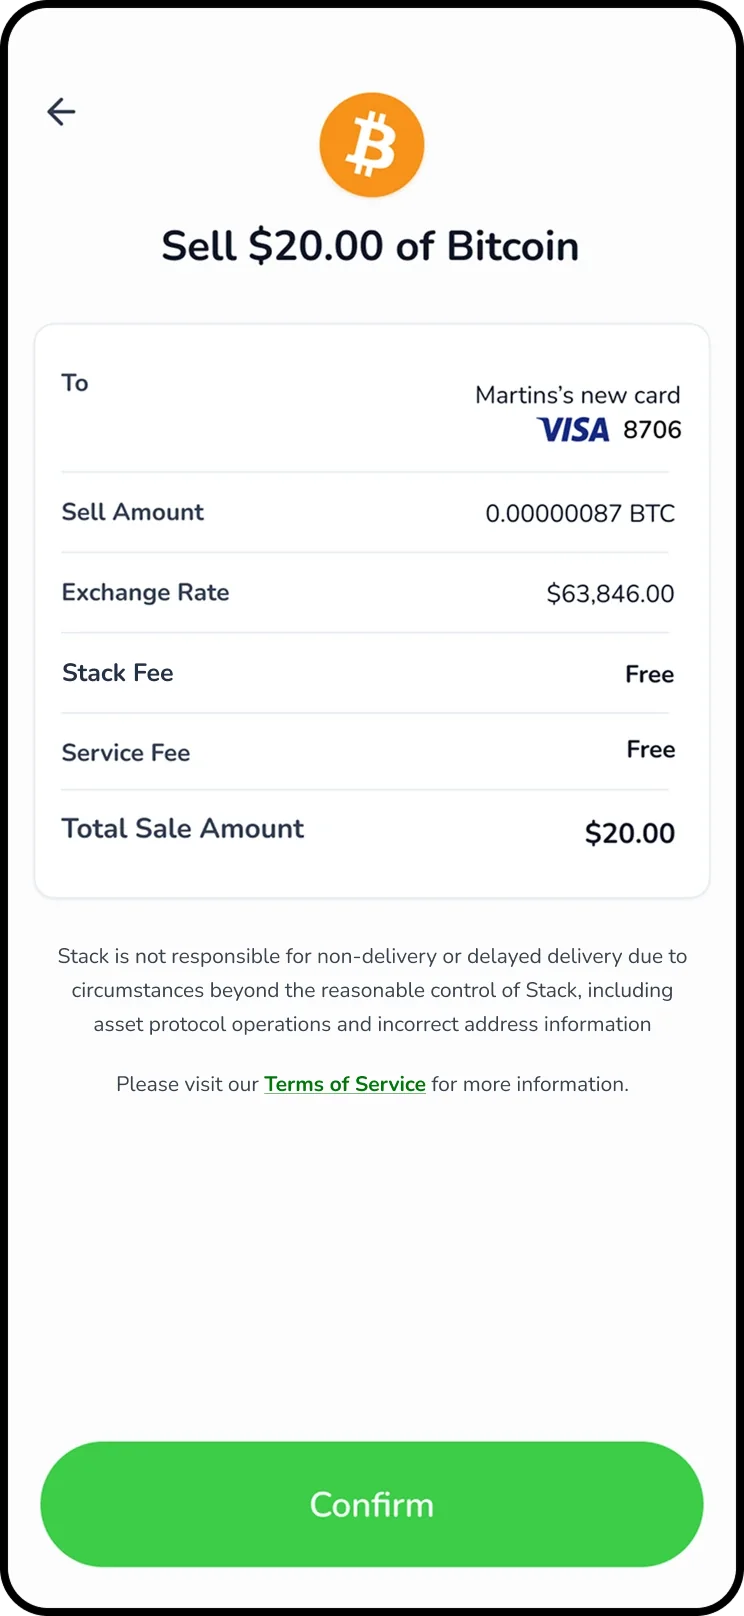The height and width of the screenshot is (1616, 744).
Task: Select the 'Sell $20.00 of Bitcoin' heading
Action: (371, 246)
